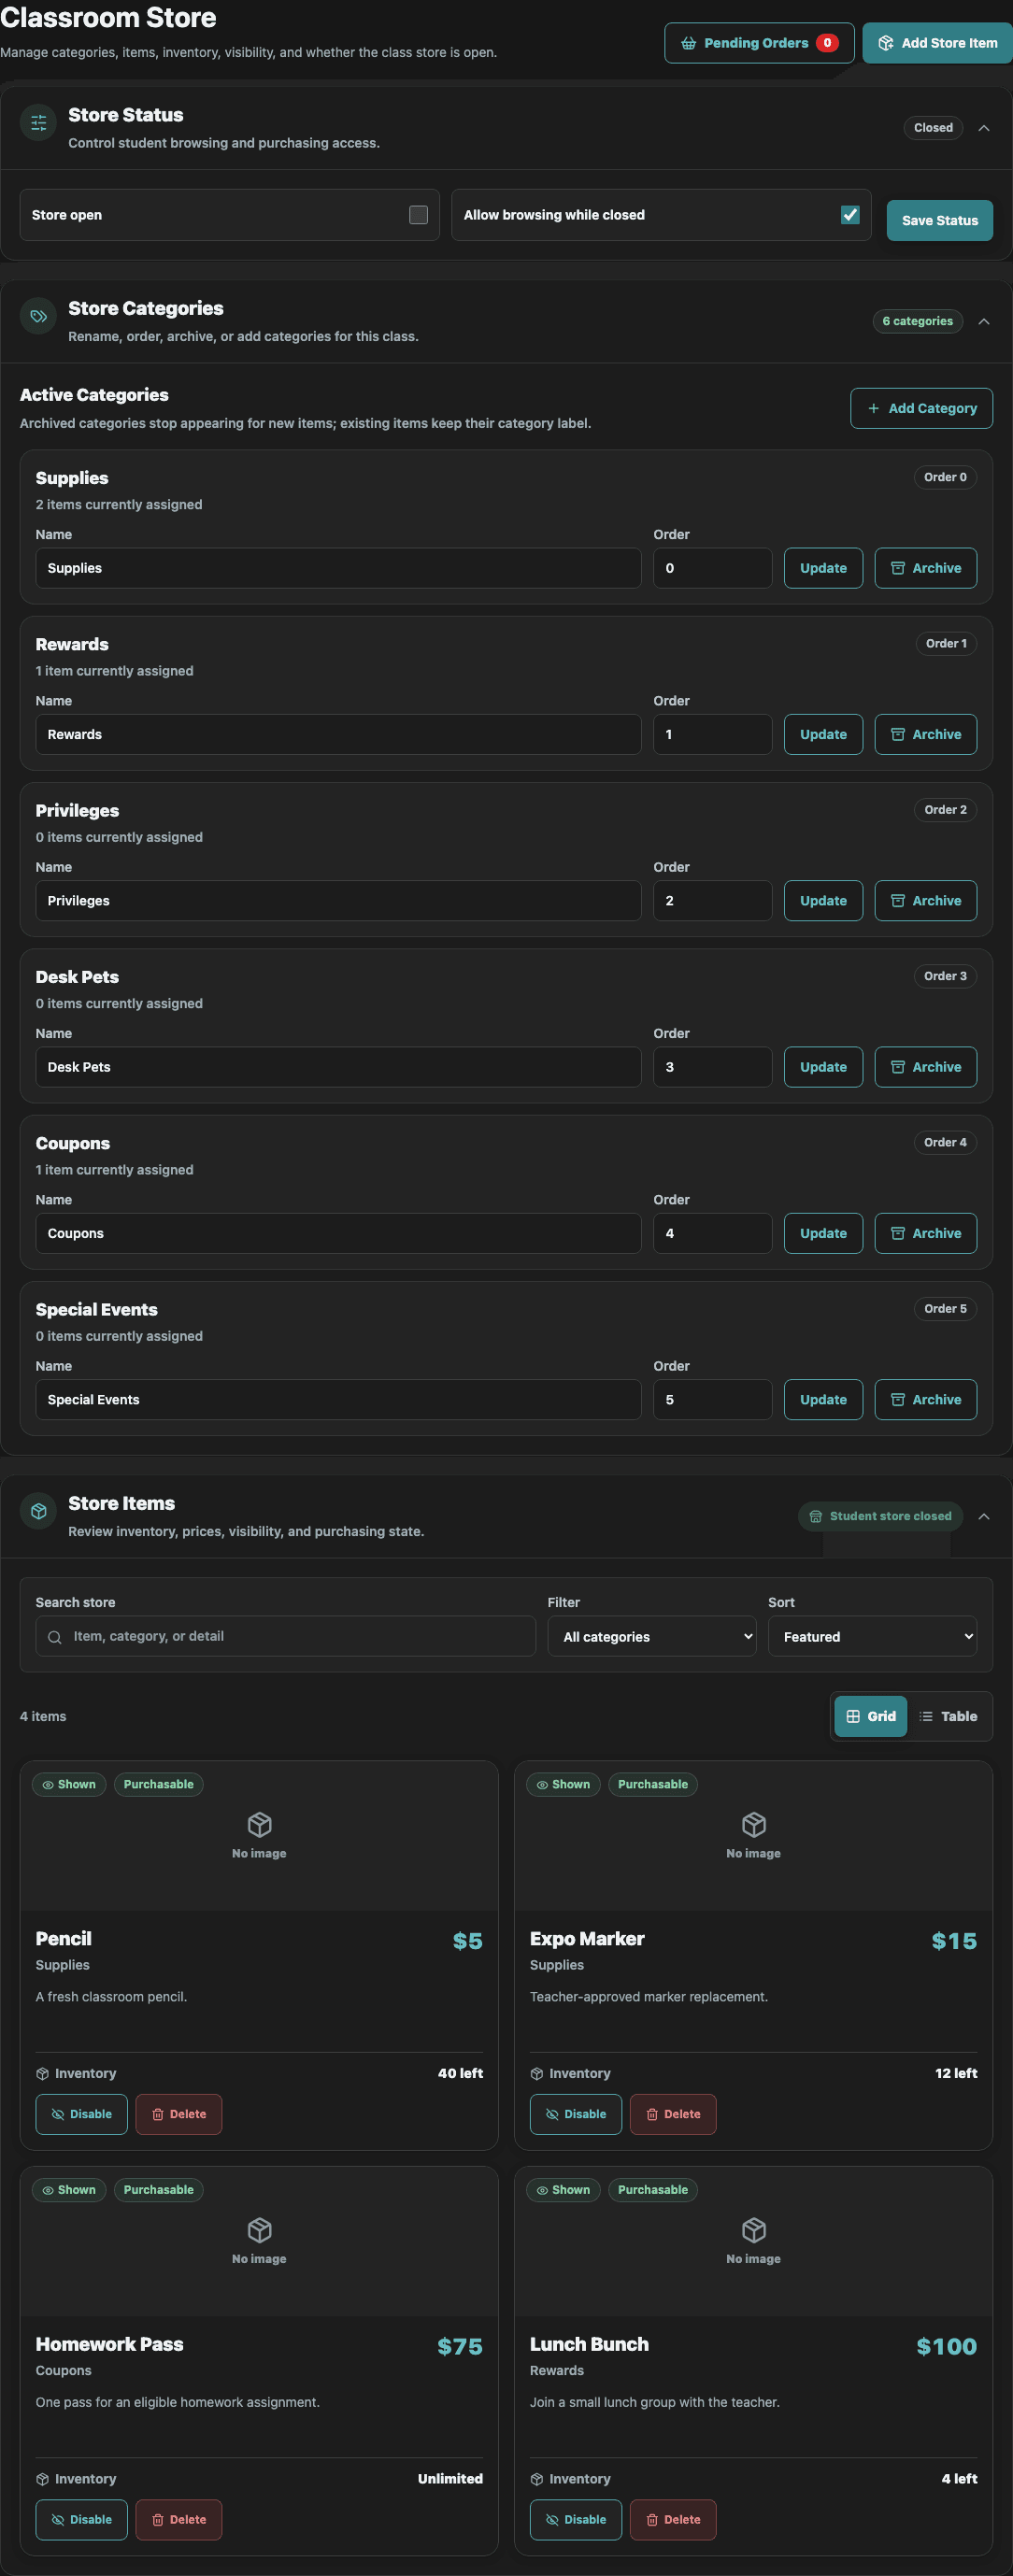This screenshot has width=1013, height=2576.
Task: Click the inventory box icon on Expo Marker card
Action: (536, 2073)
